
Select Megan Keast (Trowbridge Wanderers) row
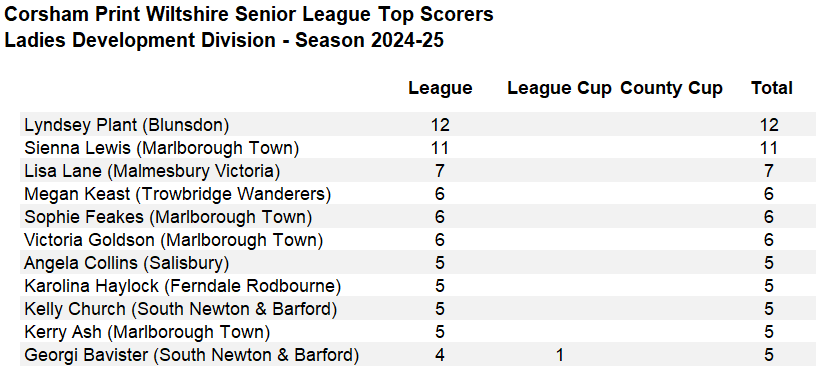pos(418,194)
